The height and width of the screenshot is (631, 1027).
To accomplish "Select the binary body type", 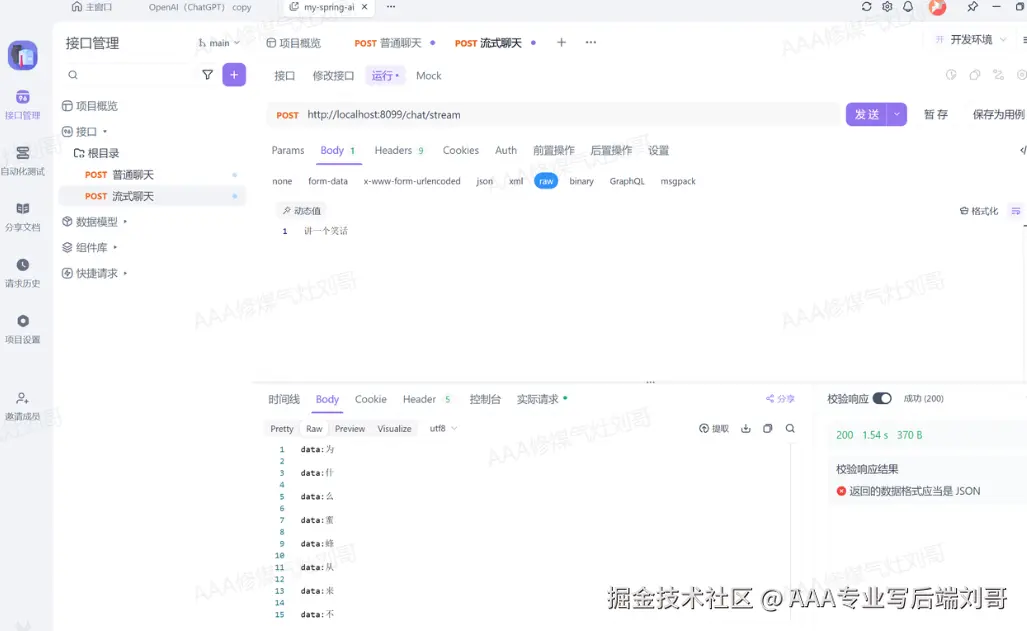I will (582, 181).
